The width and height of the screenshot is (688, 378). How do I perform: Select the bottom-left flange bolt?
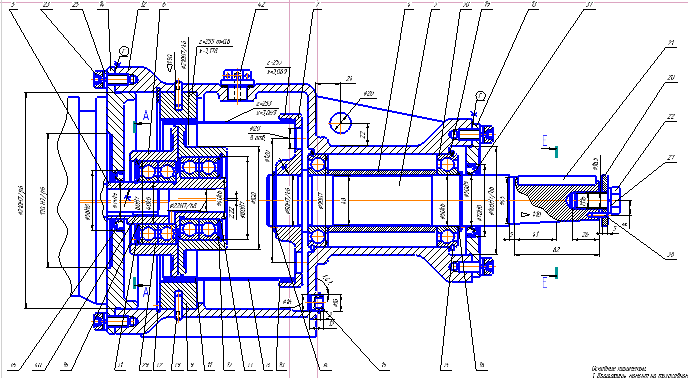tap(115, 321)
